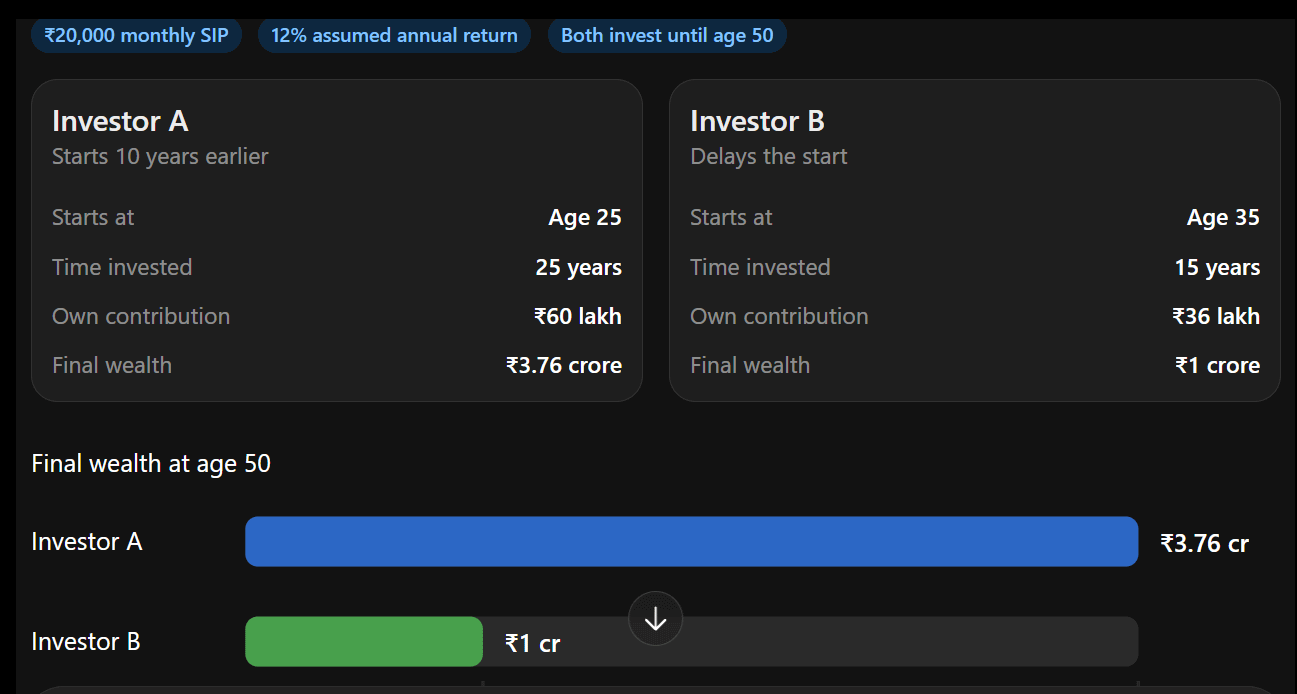The image size is (1297, 694).
Task: Click the Both invest until age 50 chip
Action: [x=667, y=36]
